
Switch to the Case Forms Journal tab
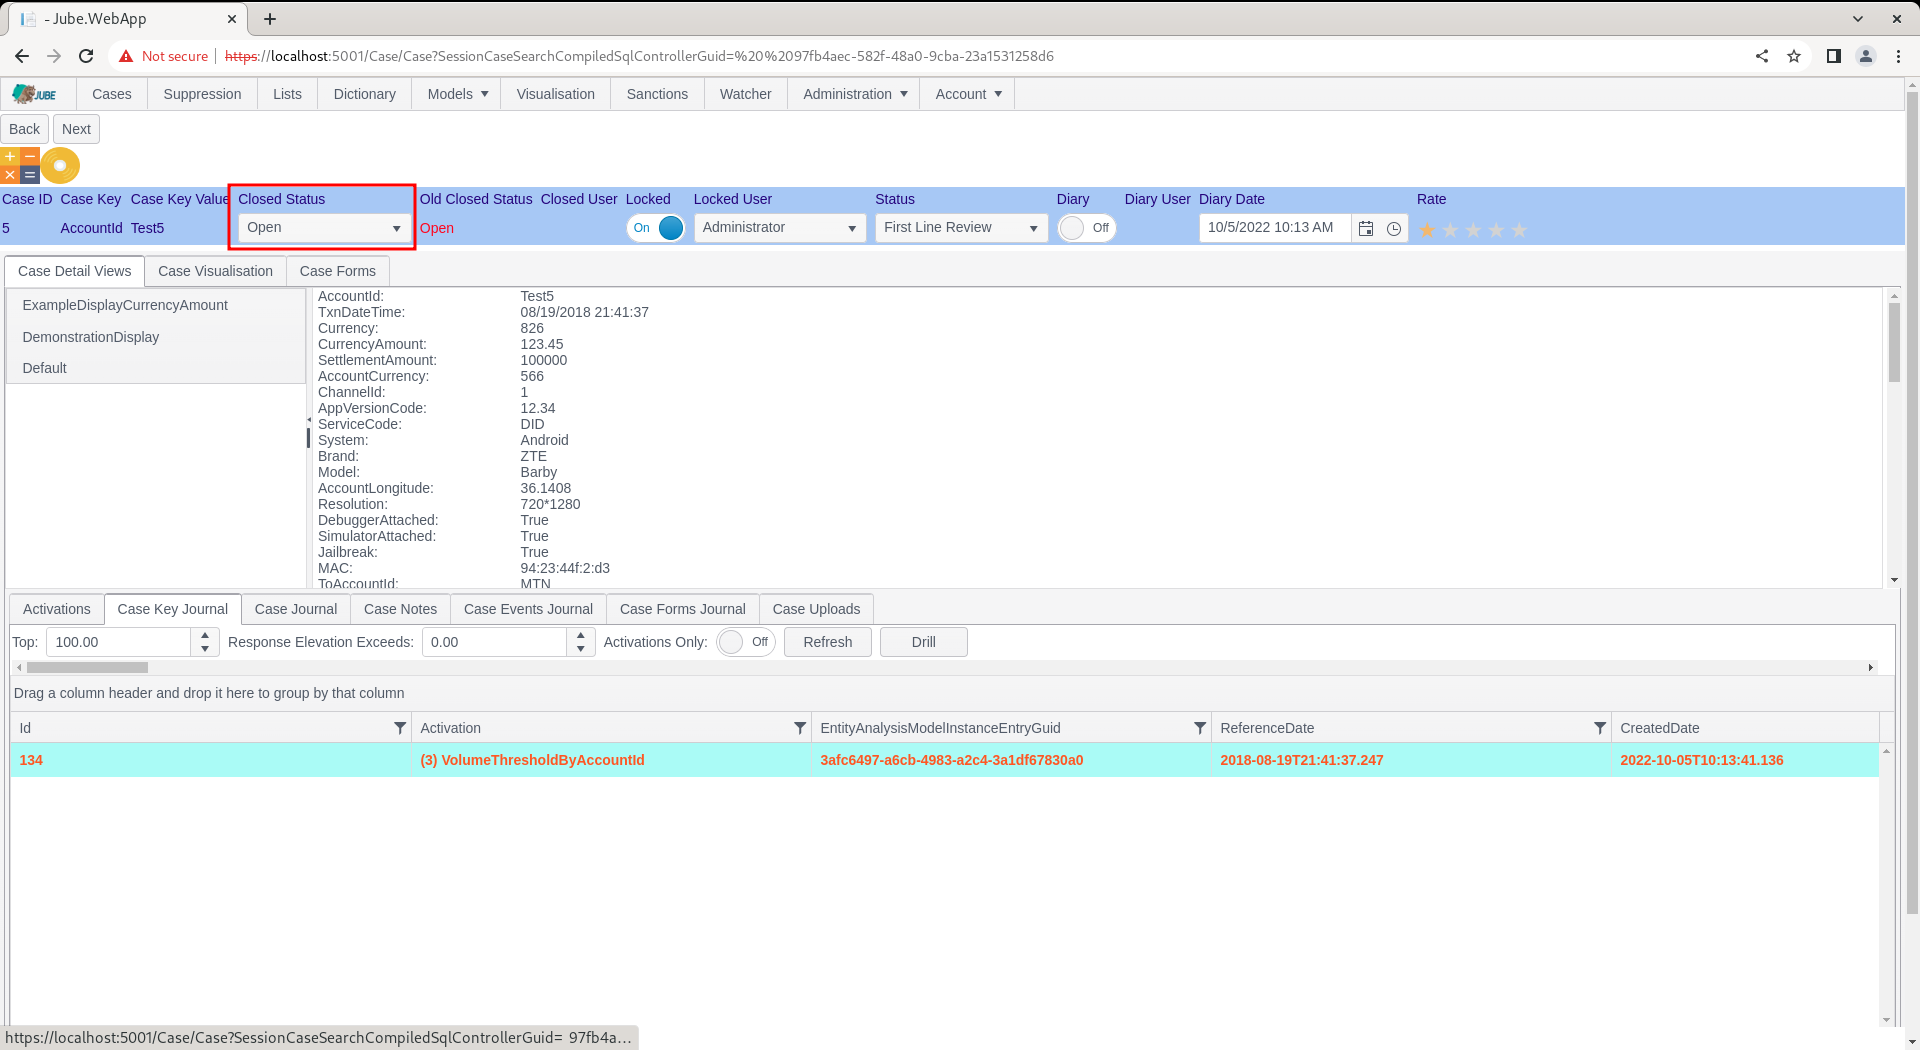683,609
